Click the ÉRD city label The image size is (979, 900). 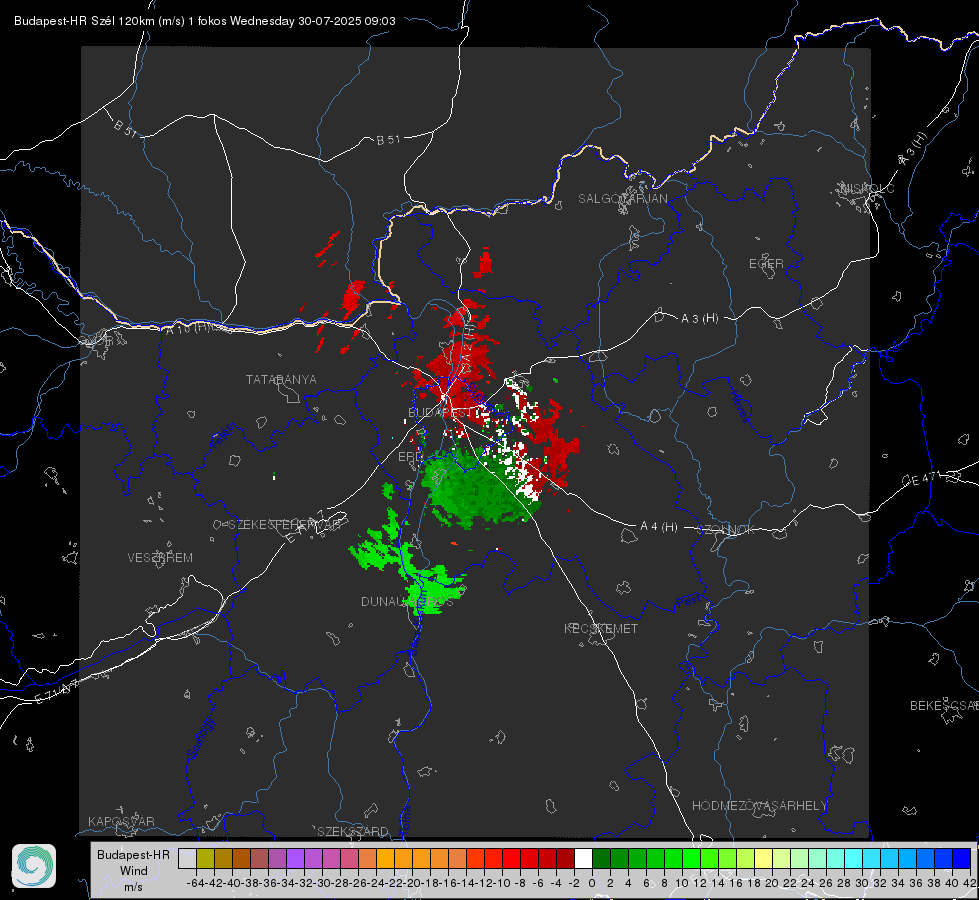click(x=410, y=457)
